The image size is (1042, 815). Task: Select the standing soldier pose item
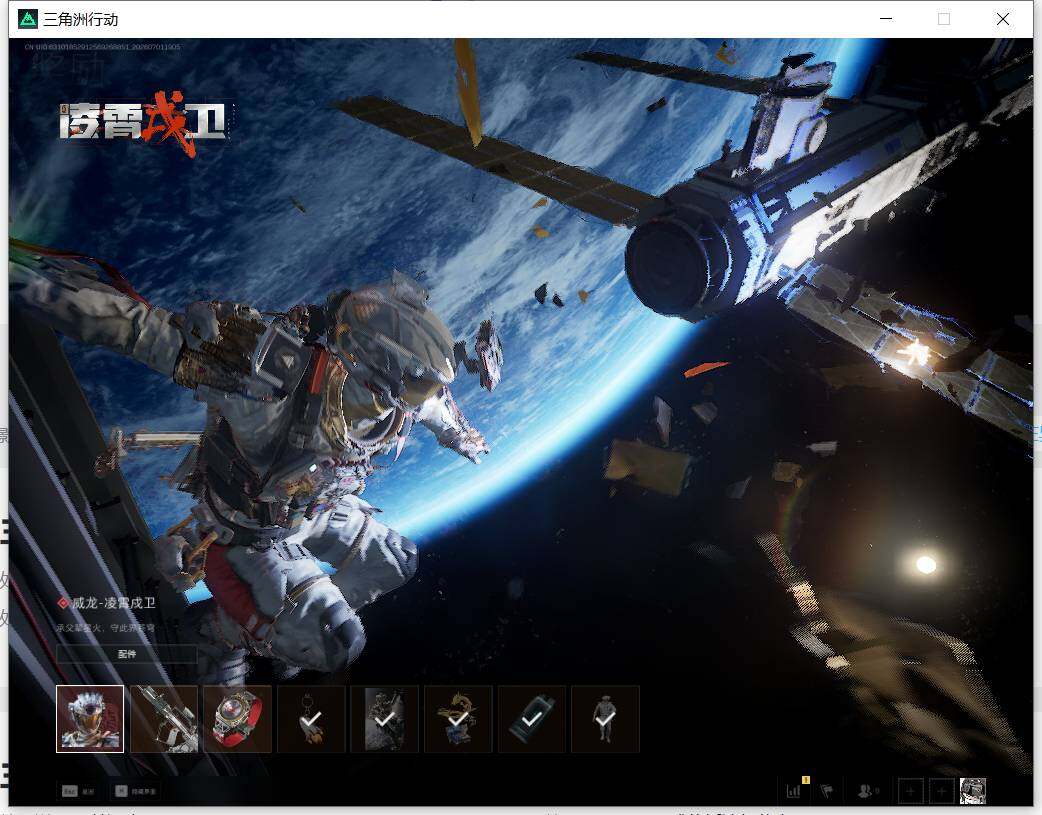pyautogui.click(x=605, y=719)
